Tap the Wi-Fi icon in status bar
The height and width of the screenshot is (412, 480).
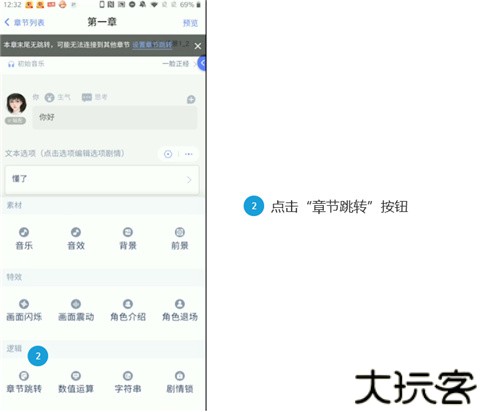tap(154, 5)
